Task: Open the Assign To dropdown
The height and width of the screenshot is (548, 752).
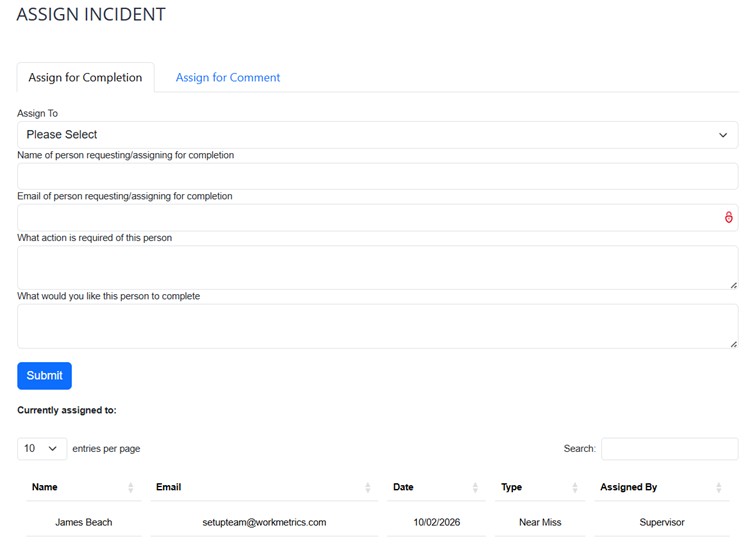Action: 377,135
